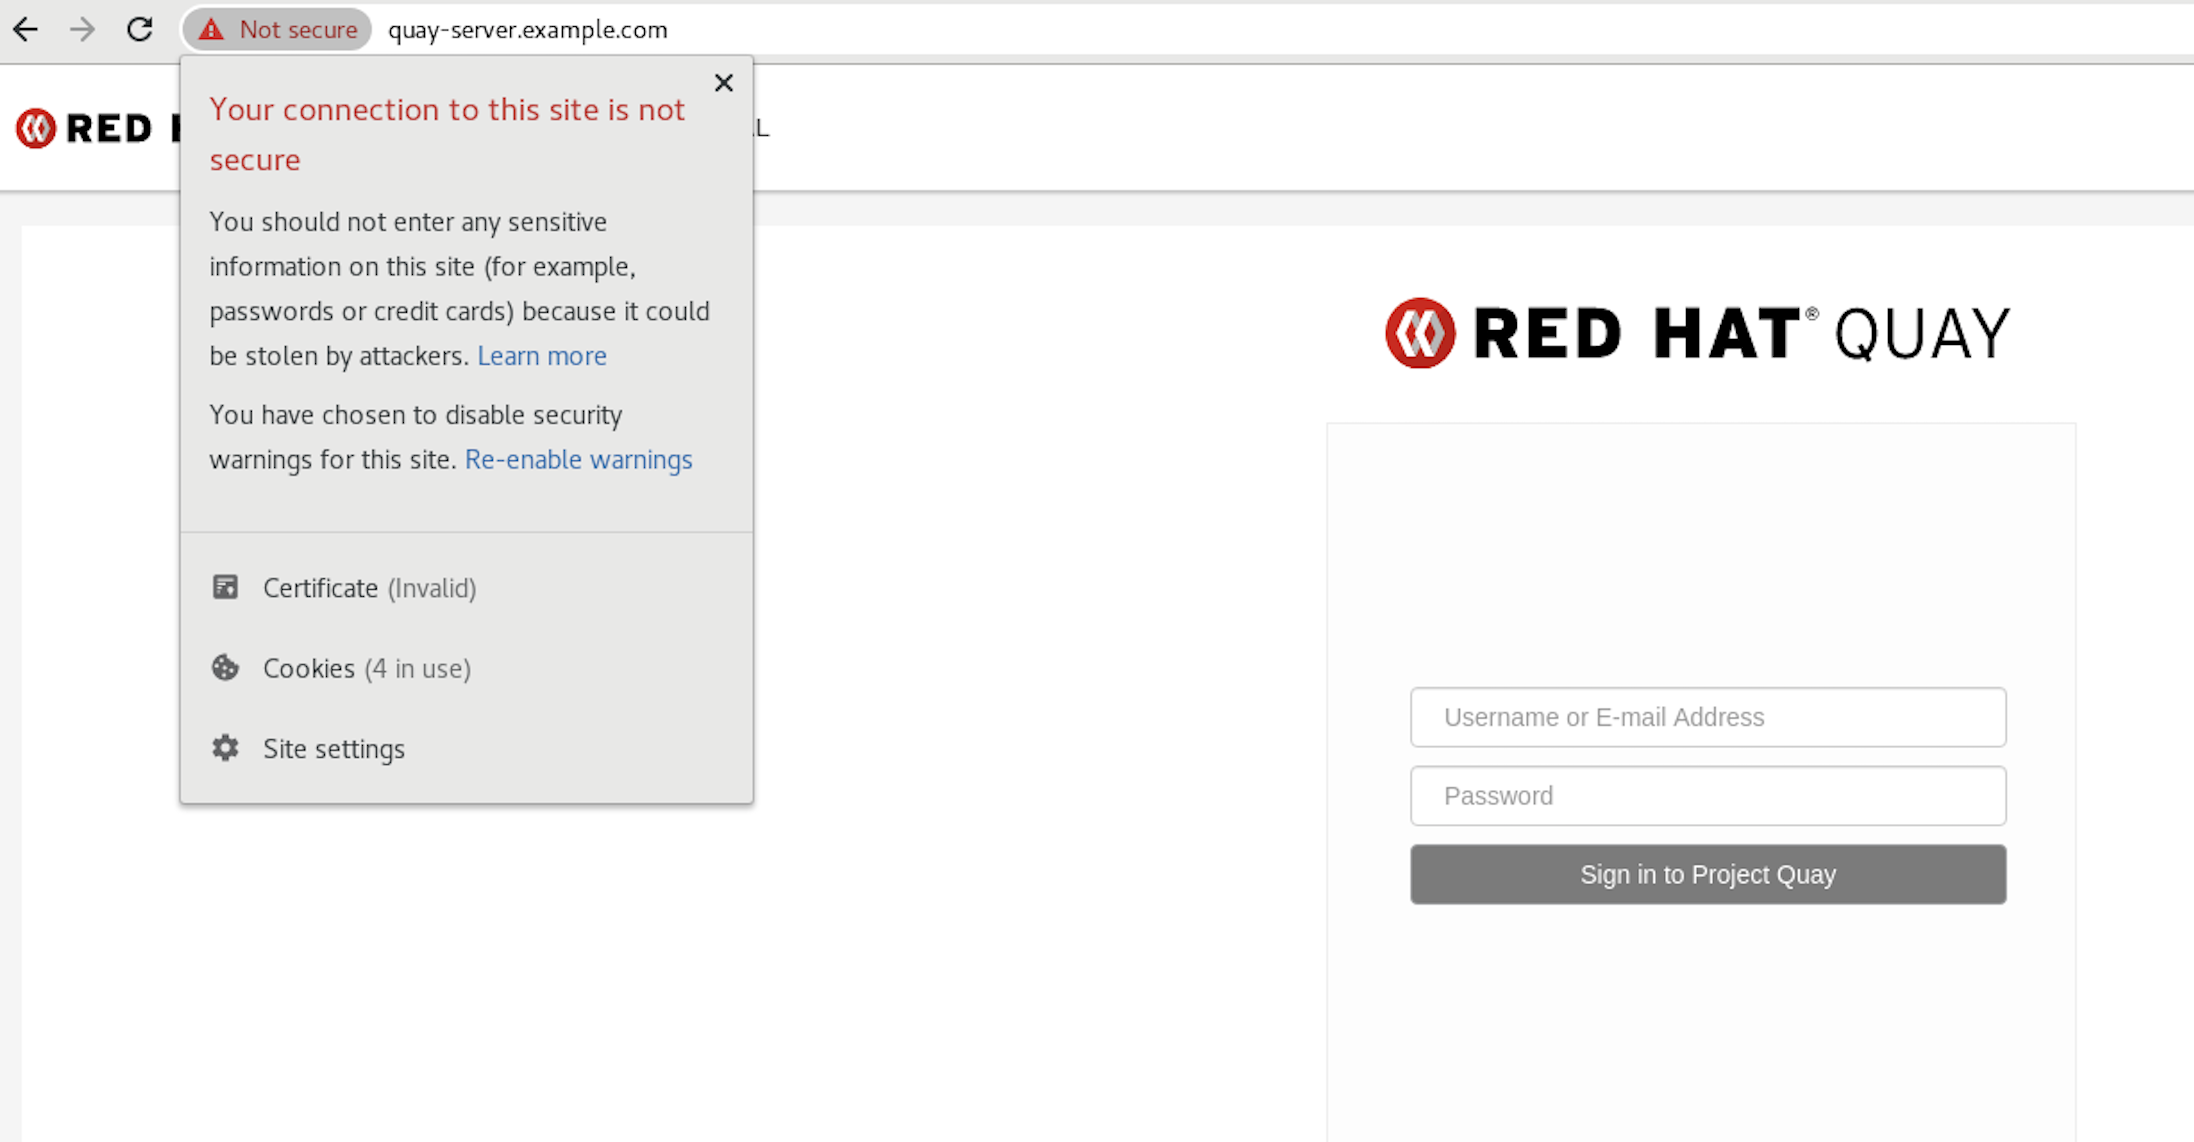This screenshot has width=2194, height=1142.
Task: Open Certificate (Invalid) entry
Action: (369, 588)
